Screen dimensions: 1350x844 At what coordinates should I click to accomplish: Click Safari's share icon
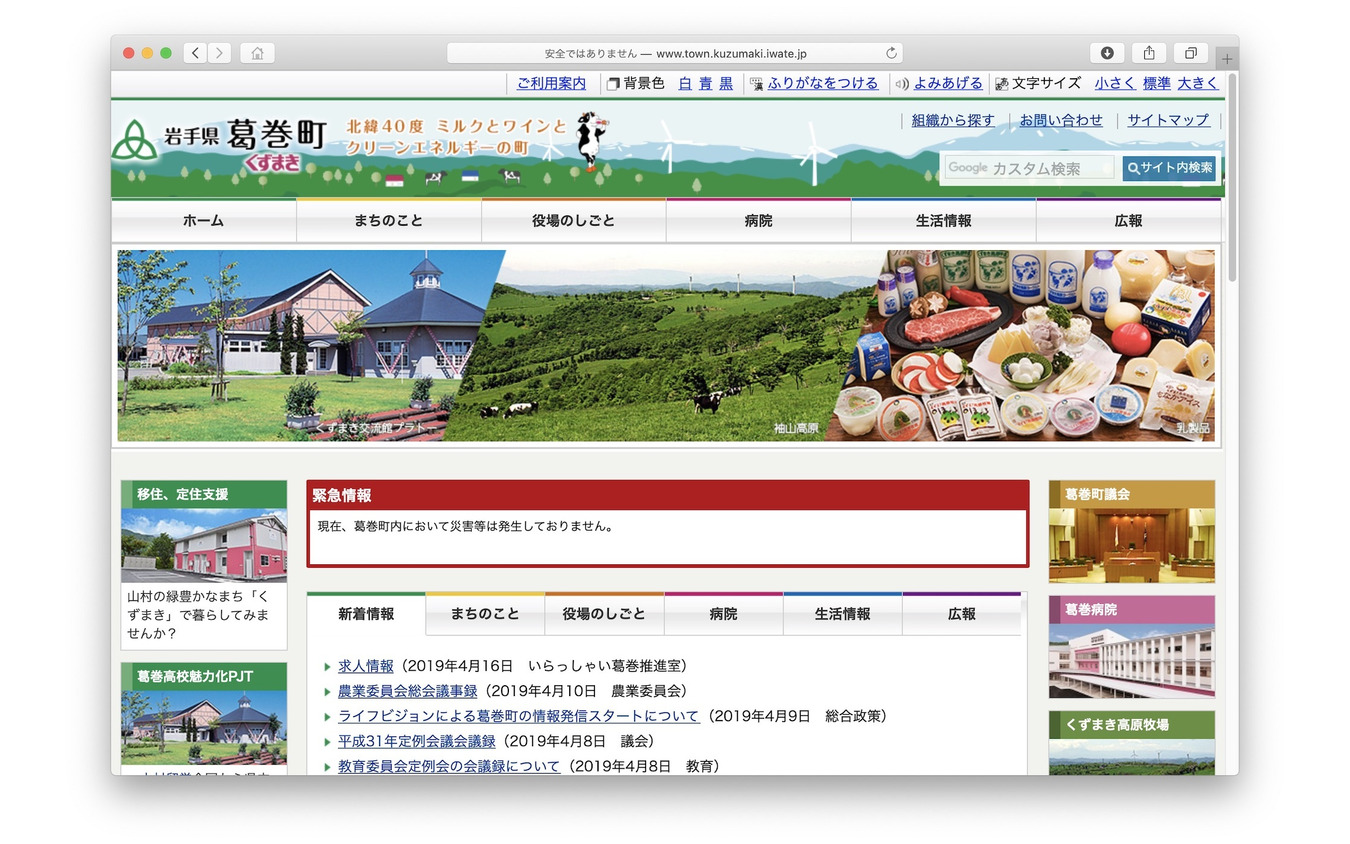(x=1148, y=52)
